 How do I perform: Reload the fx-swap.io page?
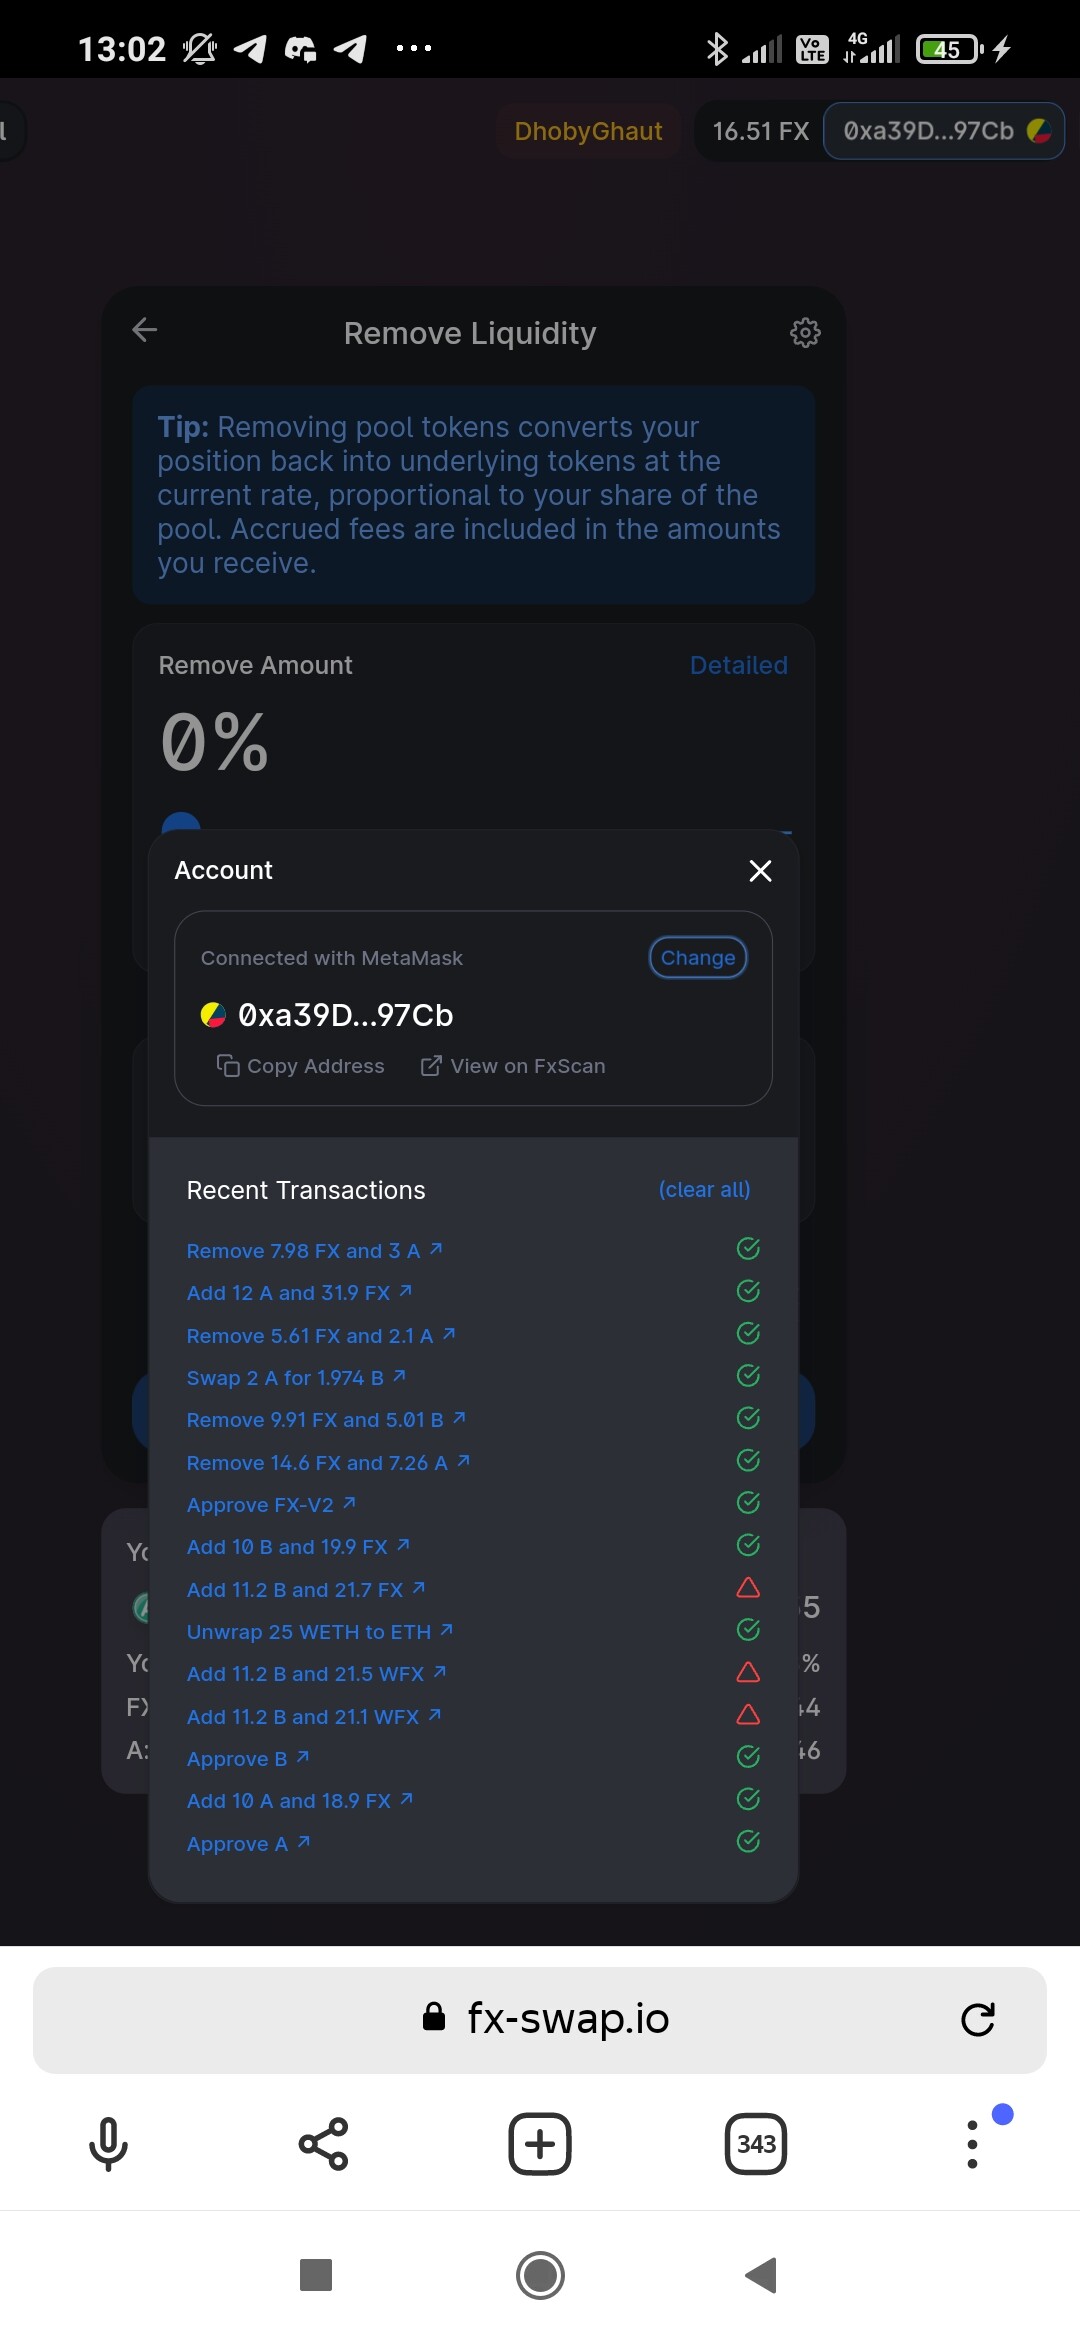tap(977, 2019)
